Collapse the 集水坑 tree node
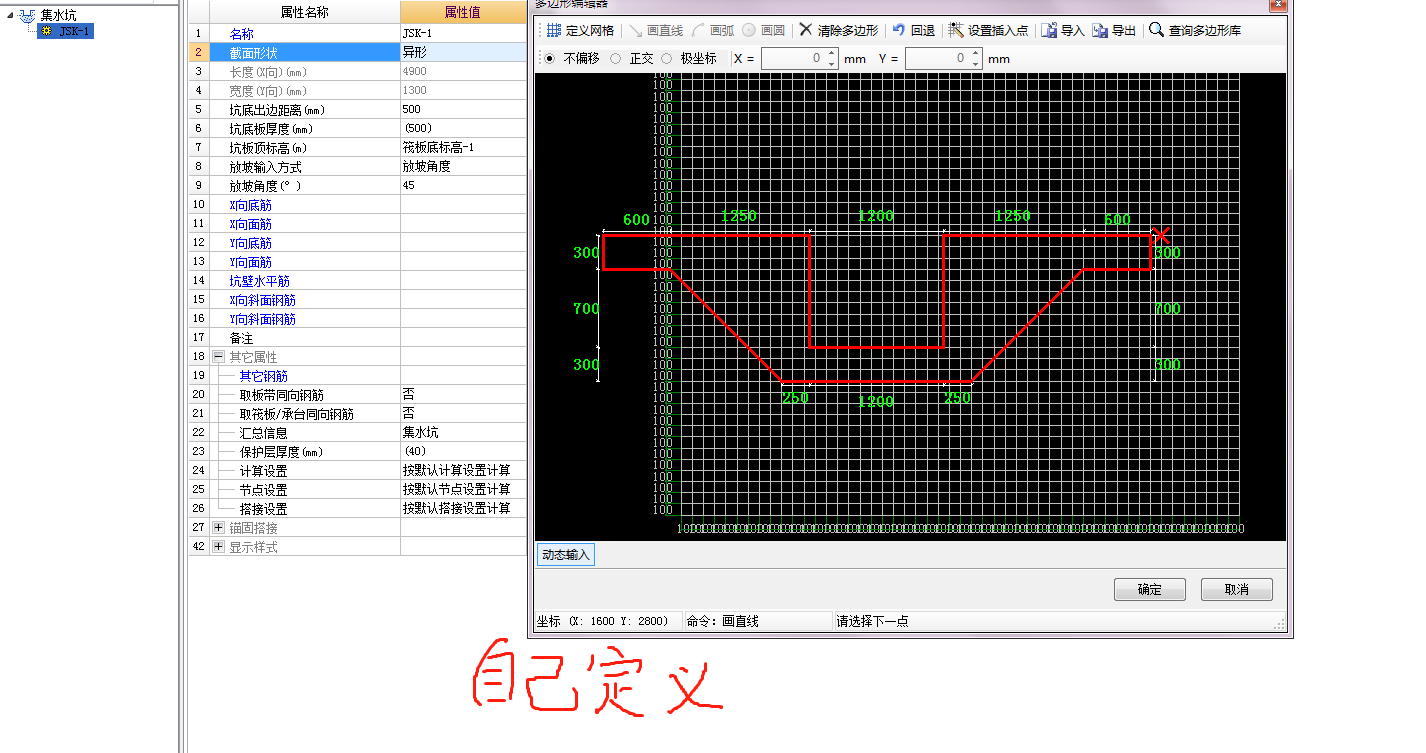The height and width of the screenshot is (753, 1426). [10, 15]
